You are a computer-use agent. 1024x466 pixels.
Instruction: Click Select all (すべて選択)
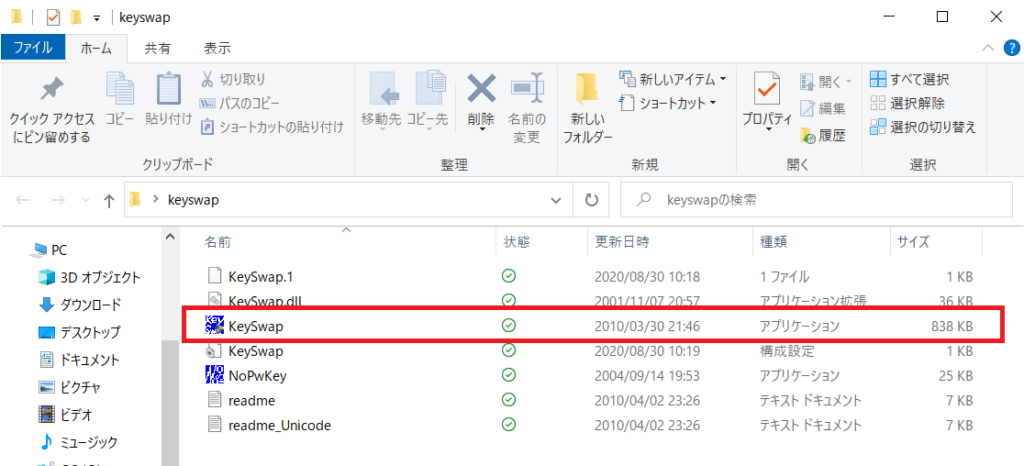[x=910, y=80]
